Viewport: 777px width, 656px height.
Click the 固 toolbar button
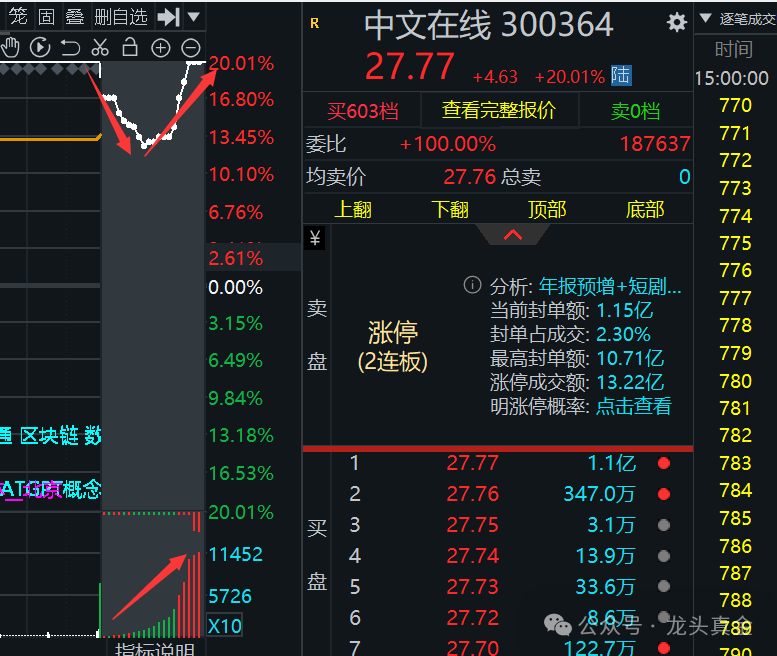click(47, 17)
